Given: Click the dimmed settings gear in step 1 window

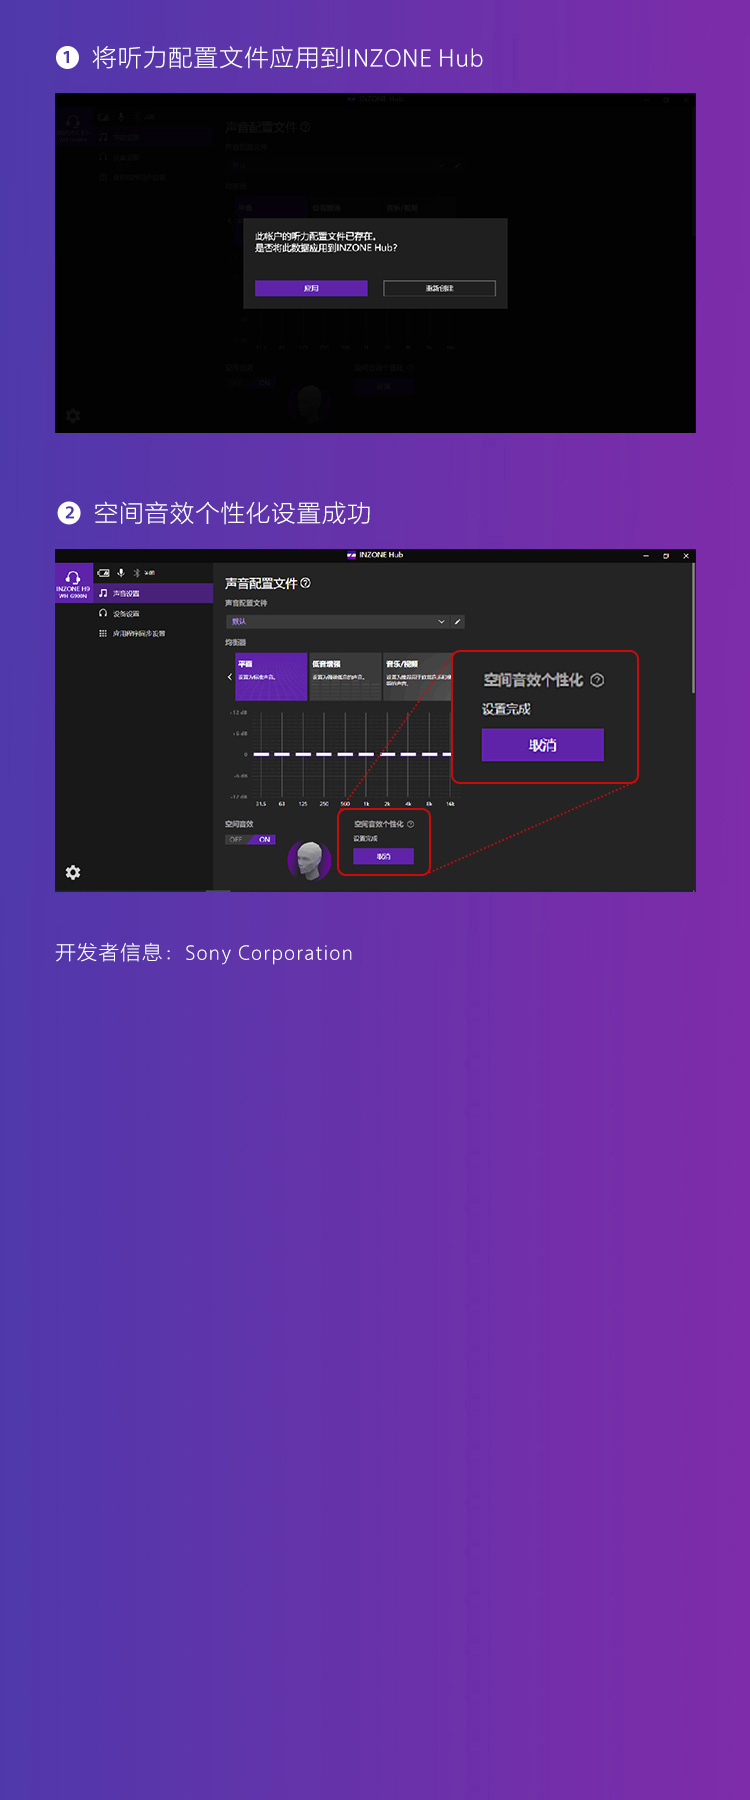Looking at the screenshot, I should (x=73, y=416).
